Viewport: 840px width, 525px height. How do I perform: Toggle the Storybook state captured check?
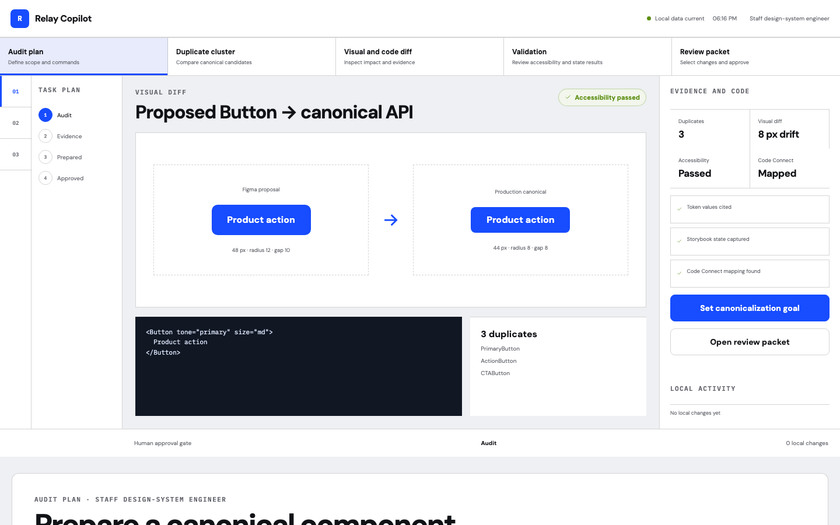click(x=749, y=241)
